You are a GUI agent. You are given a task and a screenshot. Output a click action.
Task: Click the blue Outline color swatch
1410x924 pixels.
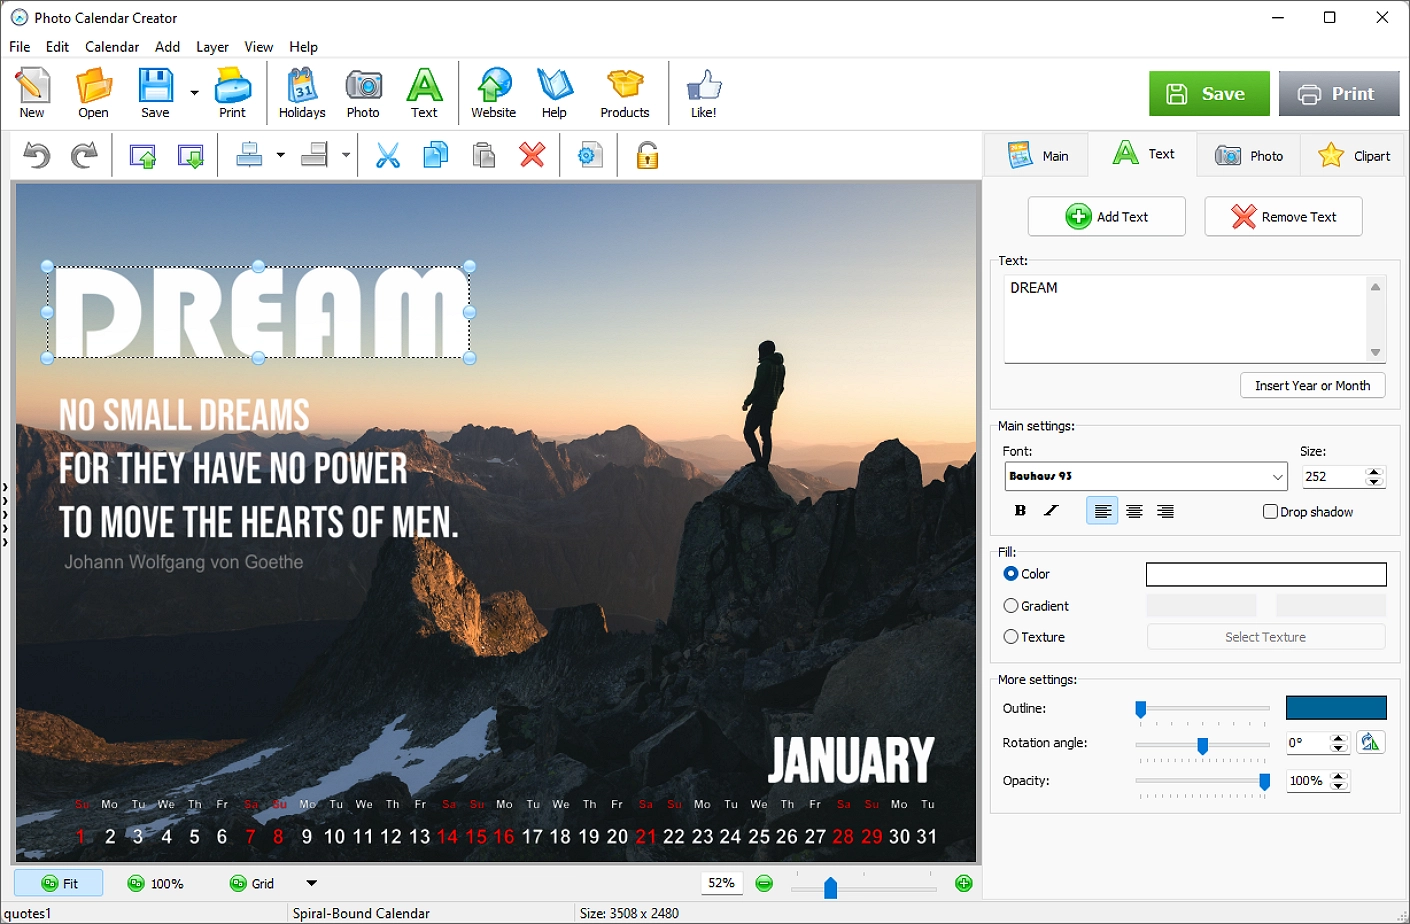click(1335, 708)
